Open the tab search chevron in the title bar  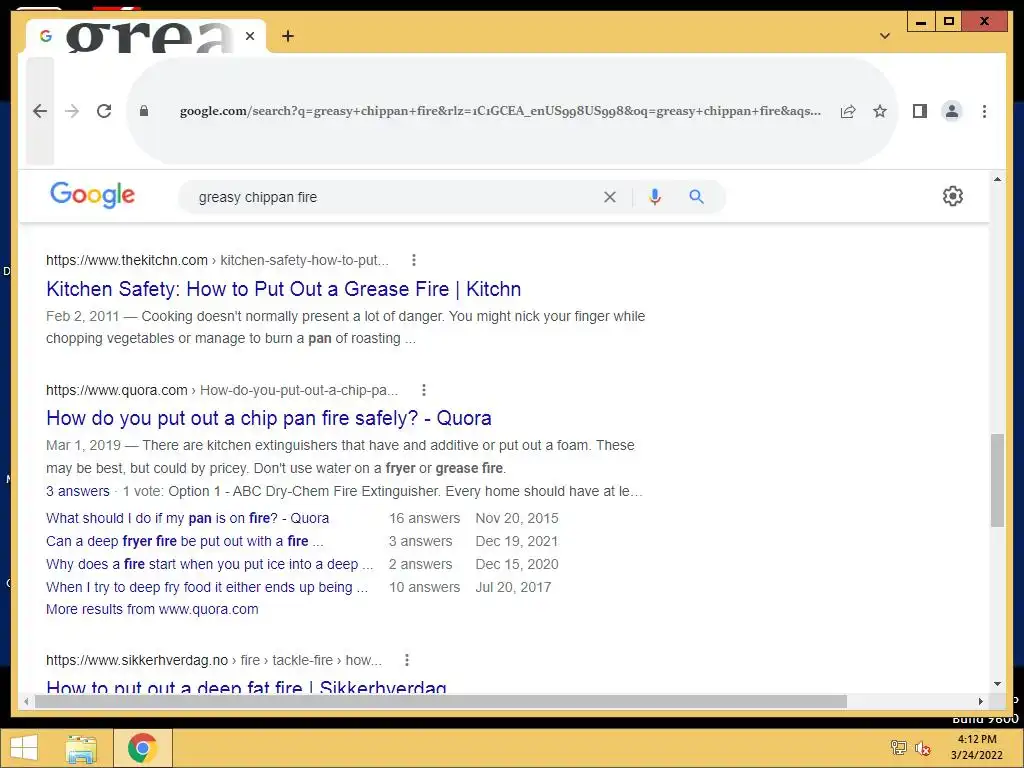click(885, 36)
